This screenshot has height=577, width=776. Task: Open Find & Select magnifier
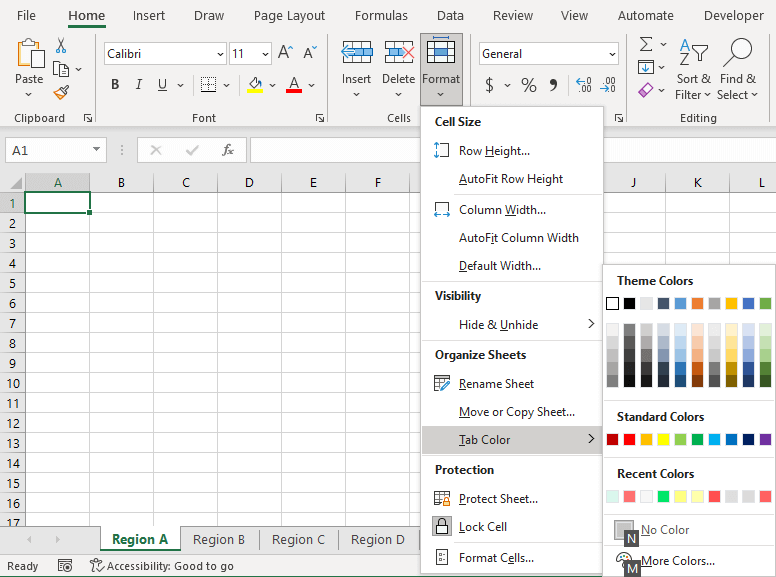tap(737, 69)
